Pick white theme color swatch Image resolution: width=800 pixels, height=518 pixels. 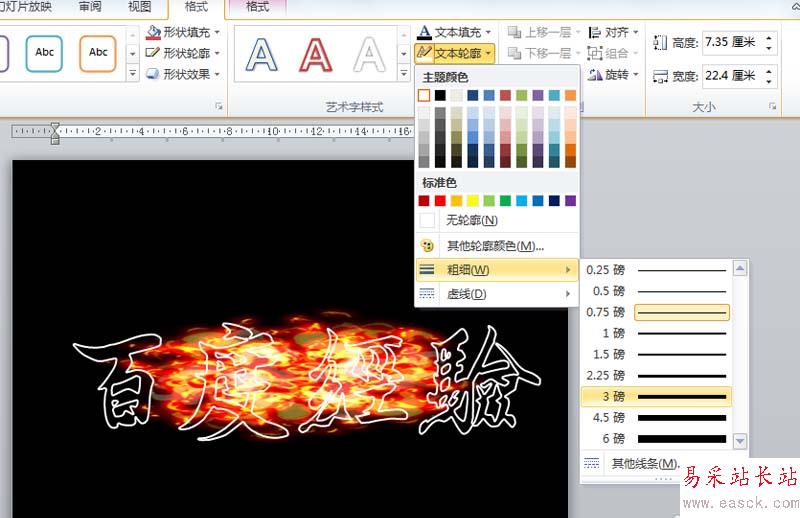coord(424,95)
